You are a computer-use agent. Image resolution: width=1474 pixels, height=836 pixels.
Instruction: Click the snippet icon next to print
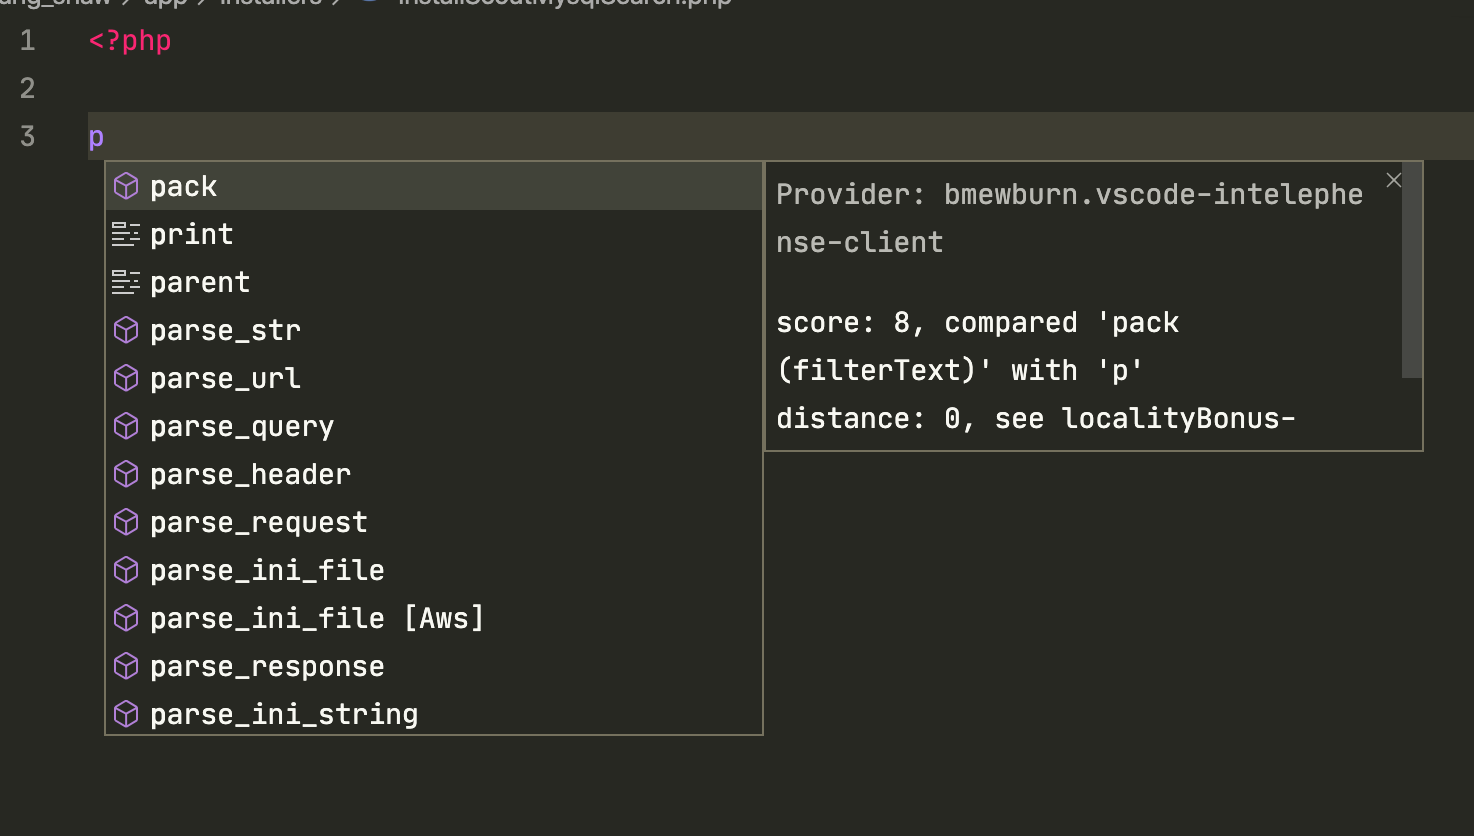126,233
